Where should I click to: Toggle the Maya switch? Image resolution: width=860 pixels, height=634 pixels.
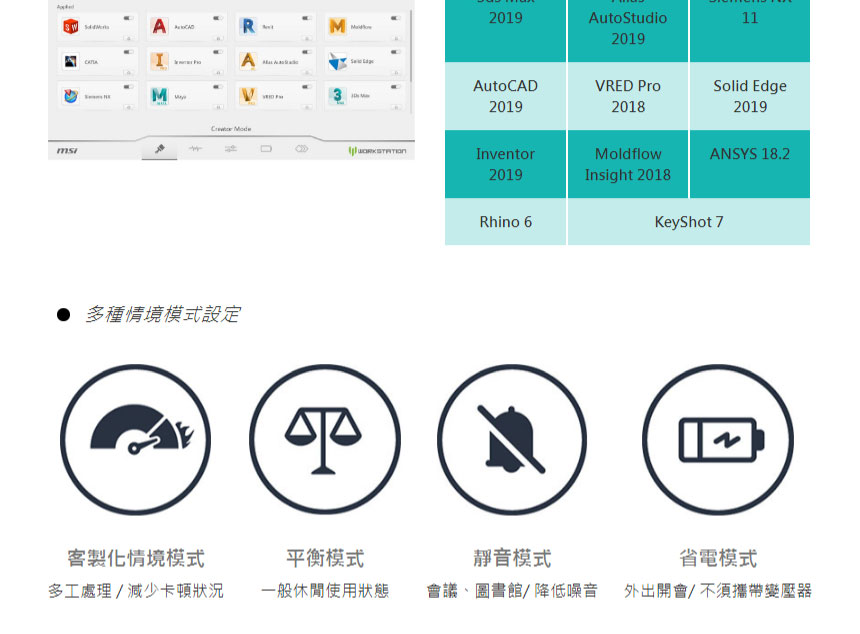[x=217, y=87]
